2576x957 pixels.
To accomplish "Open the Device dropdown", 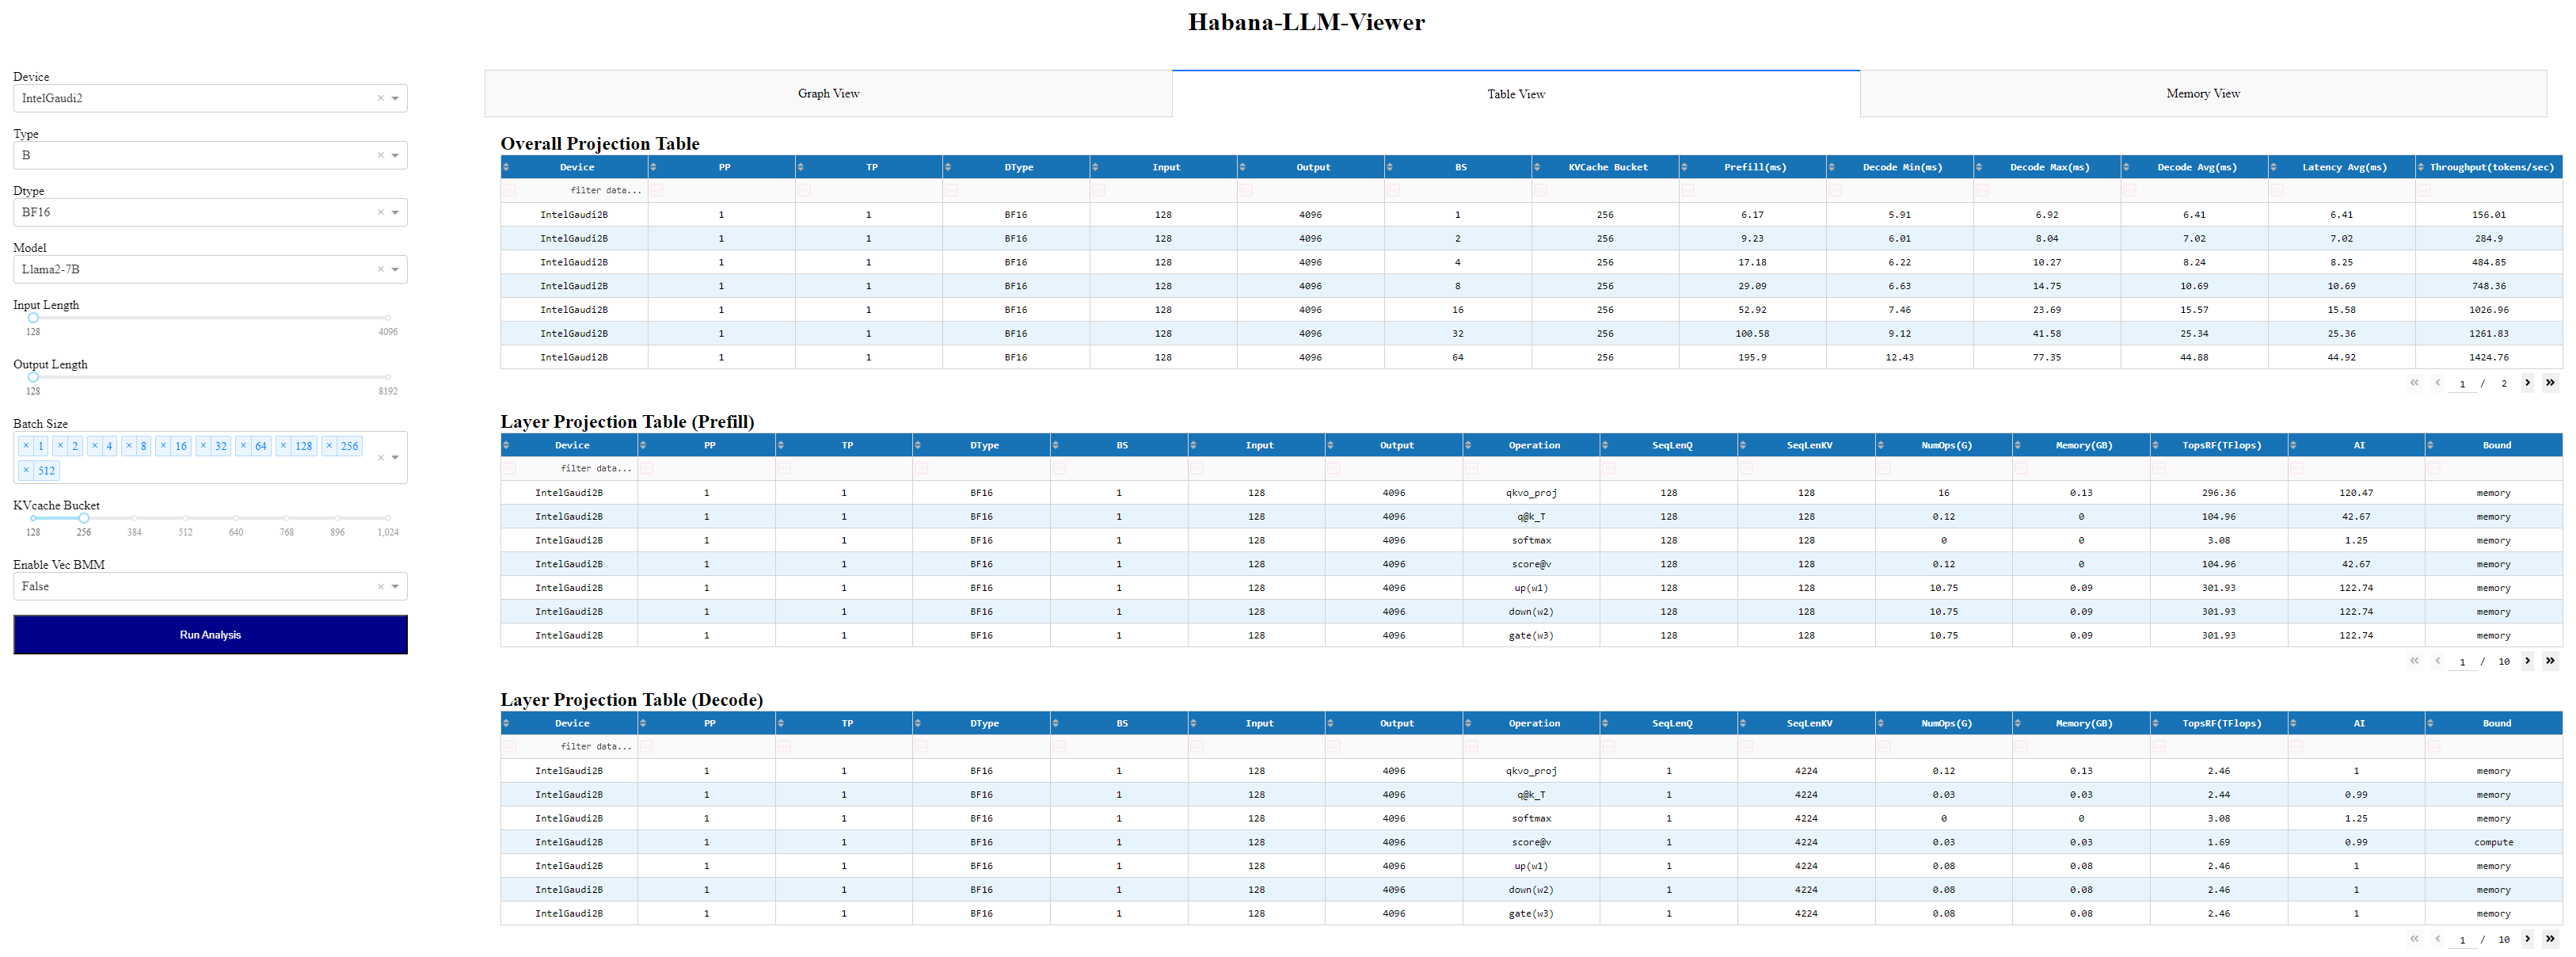I will point(395,98).
